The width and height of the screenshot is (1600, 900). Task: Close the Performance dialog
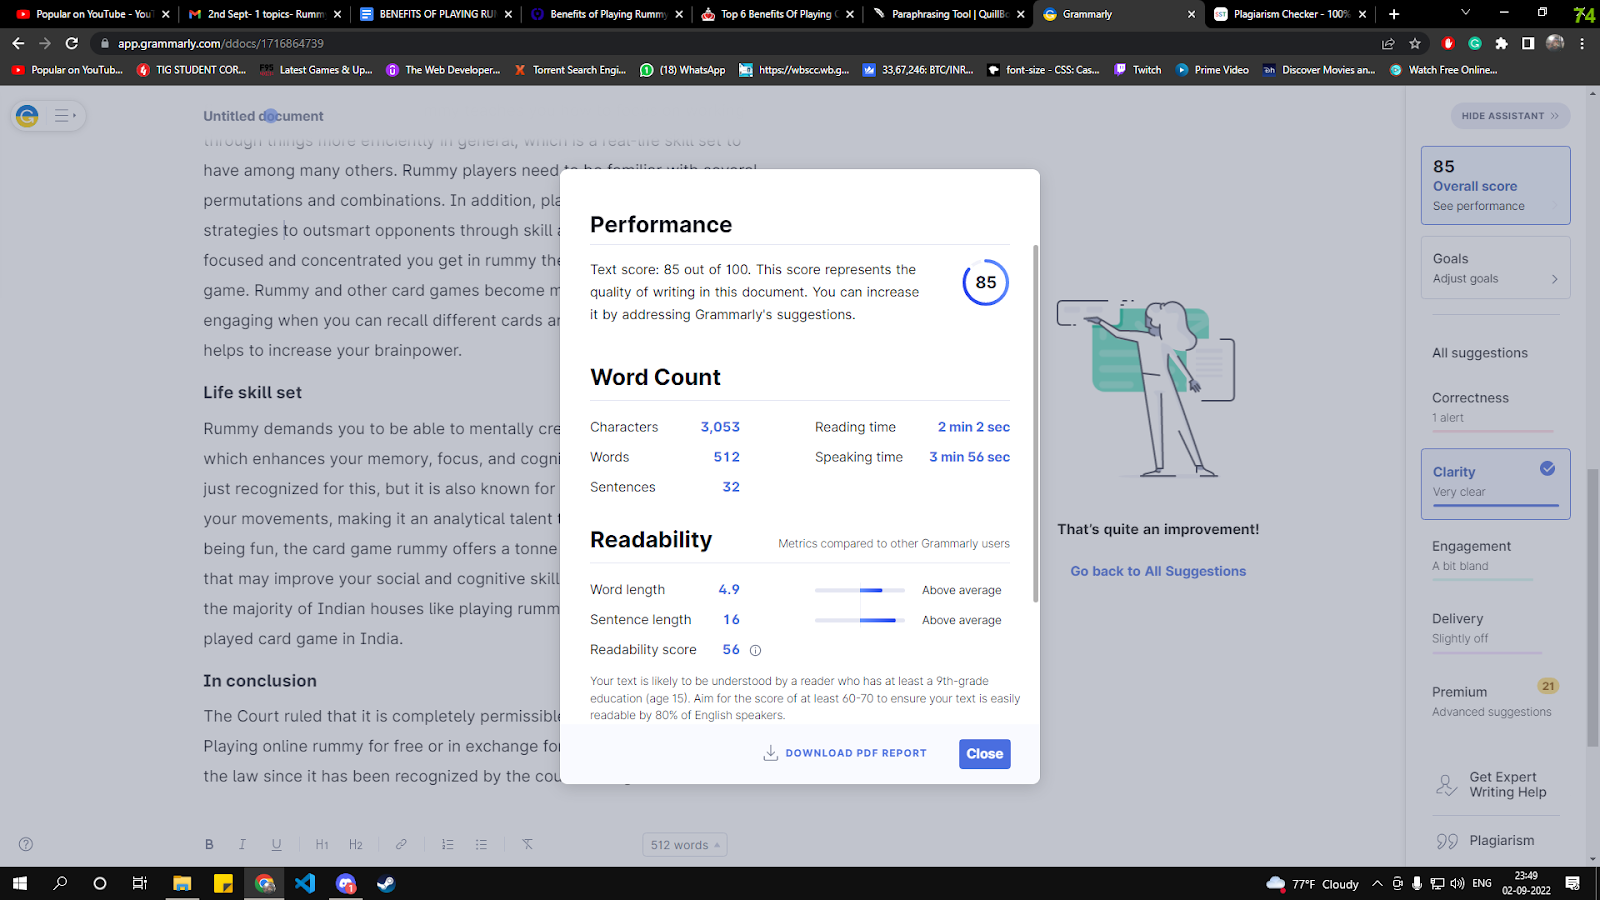pos(985,754)
